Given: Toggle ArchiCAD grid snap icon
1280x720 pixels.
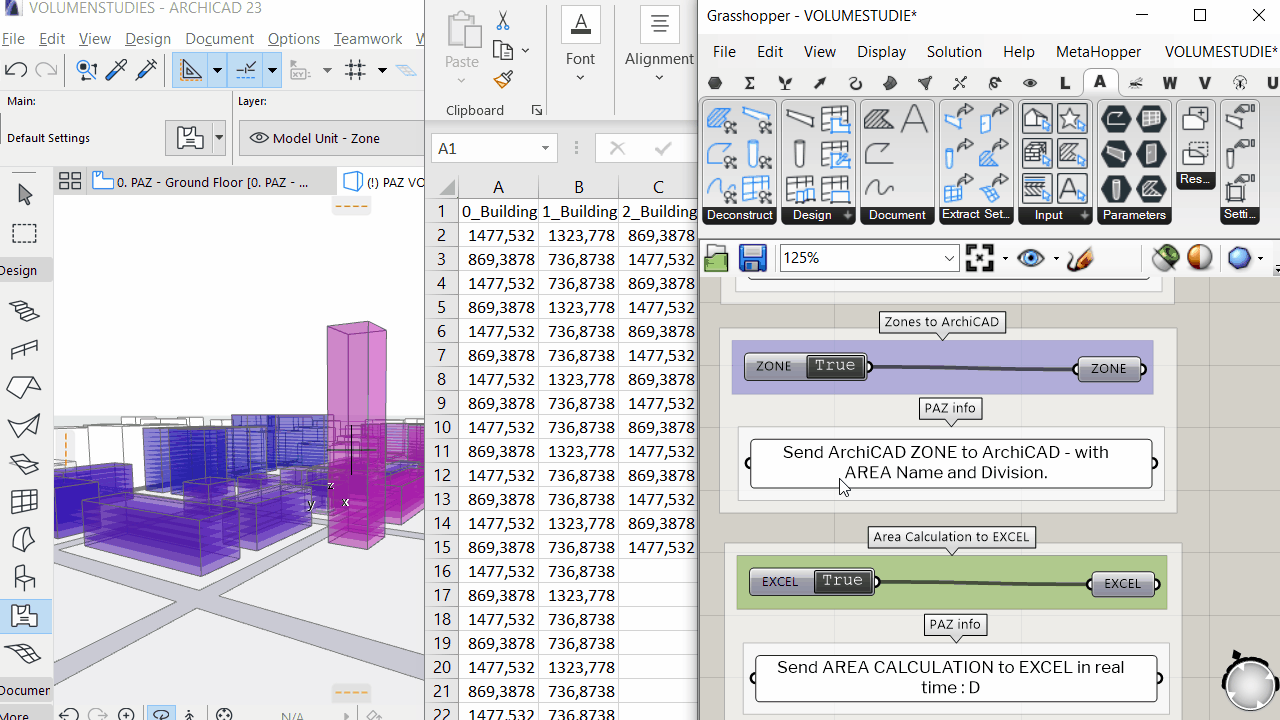Looking at the screenshot, I should pyautogui.click(x=355, y=70).
